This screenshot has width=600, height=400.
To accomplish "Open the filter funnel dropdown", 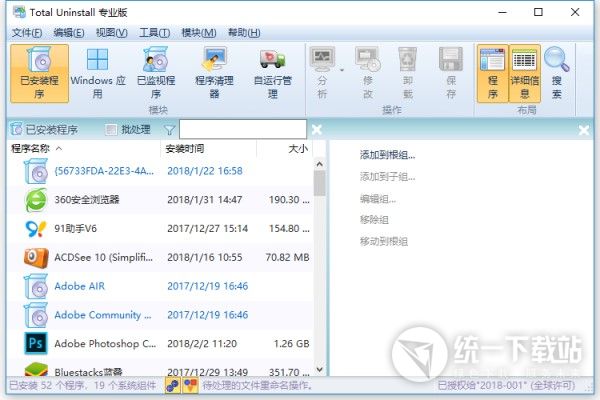I will [169, 130].
